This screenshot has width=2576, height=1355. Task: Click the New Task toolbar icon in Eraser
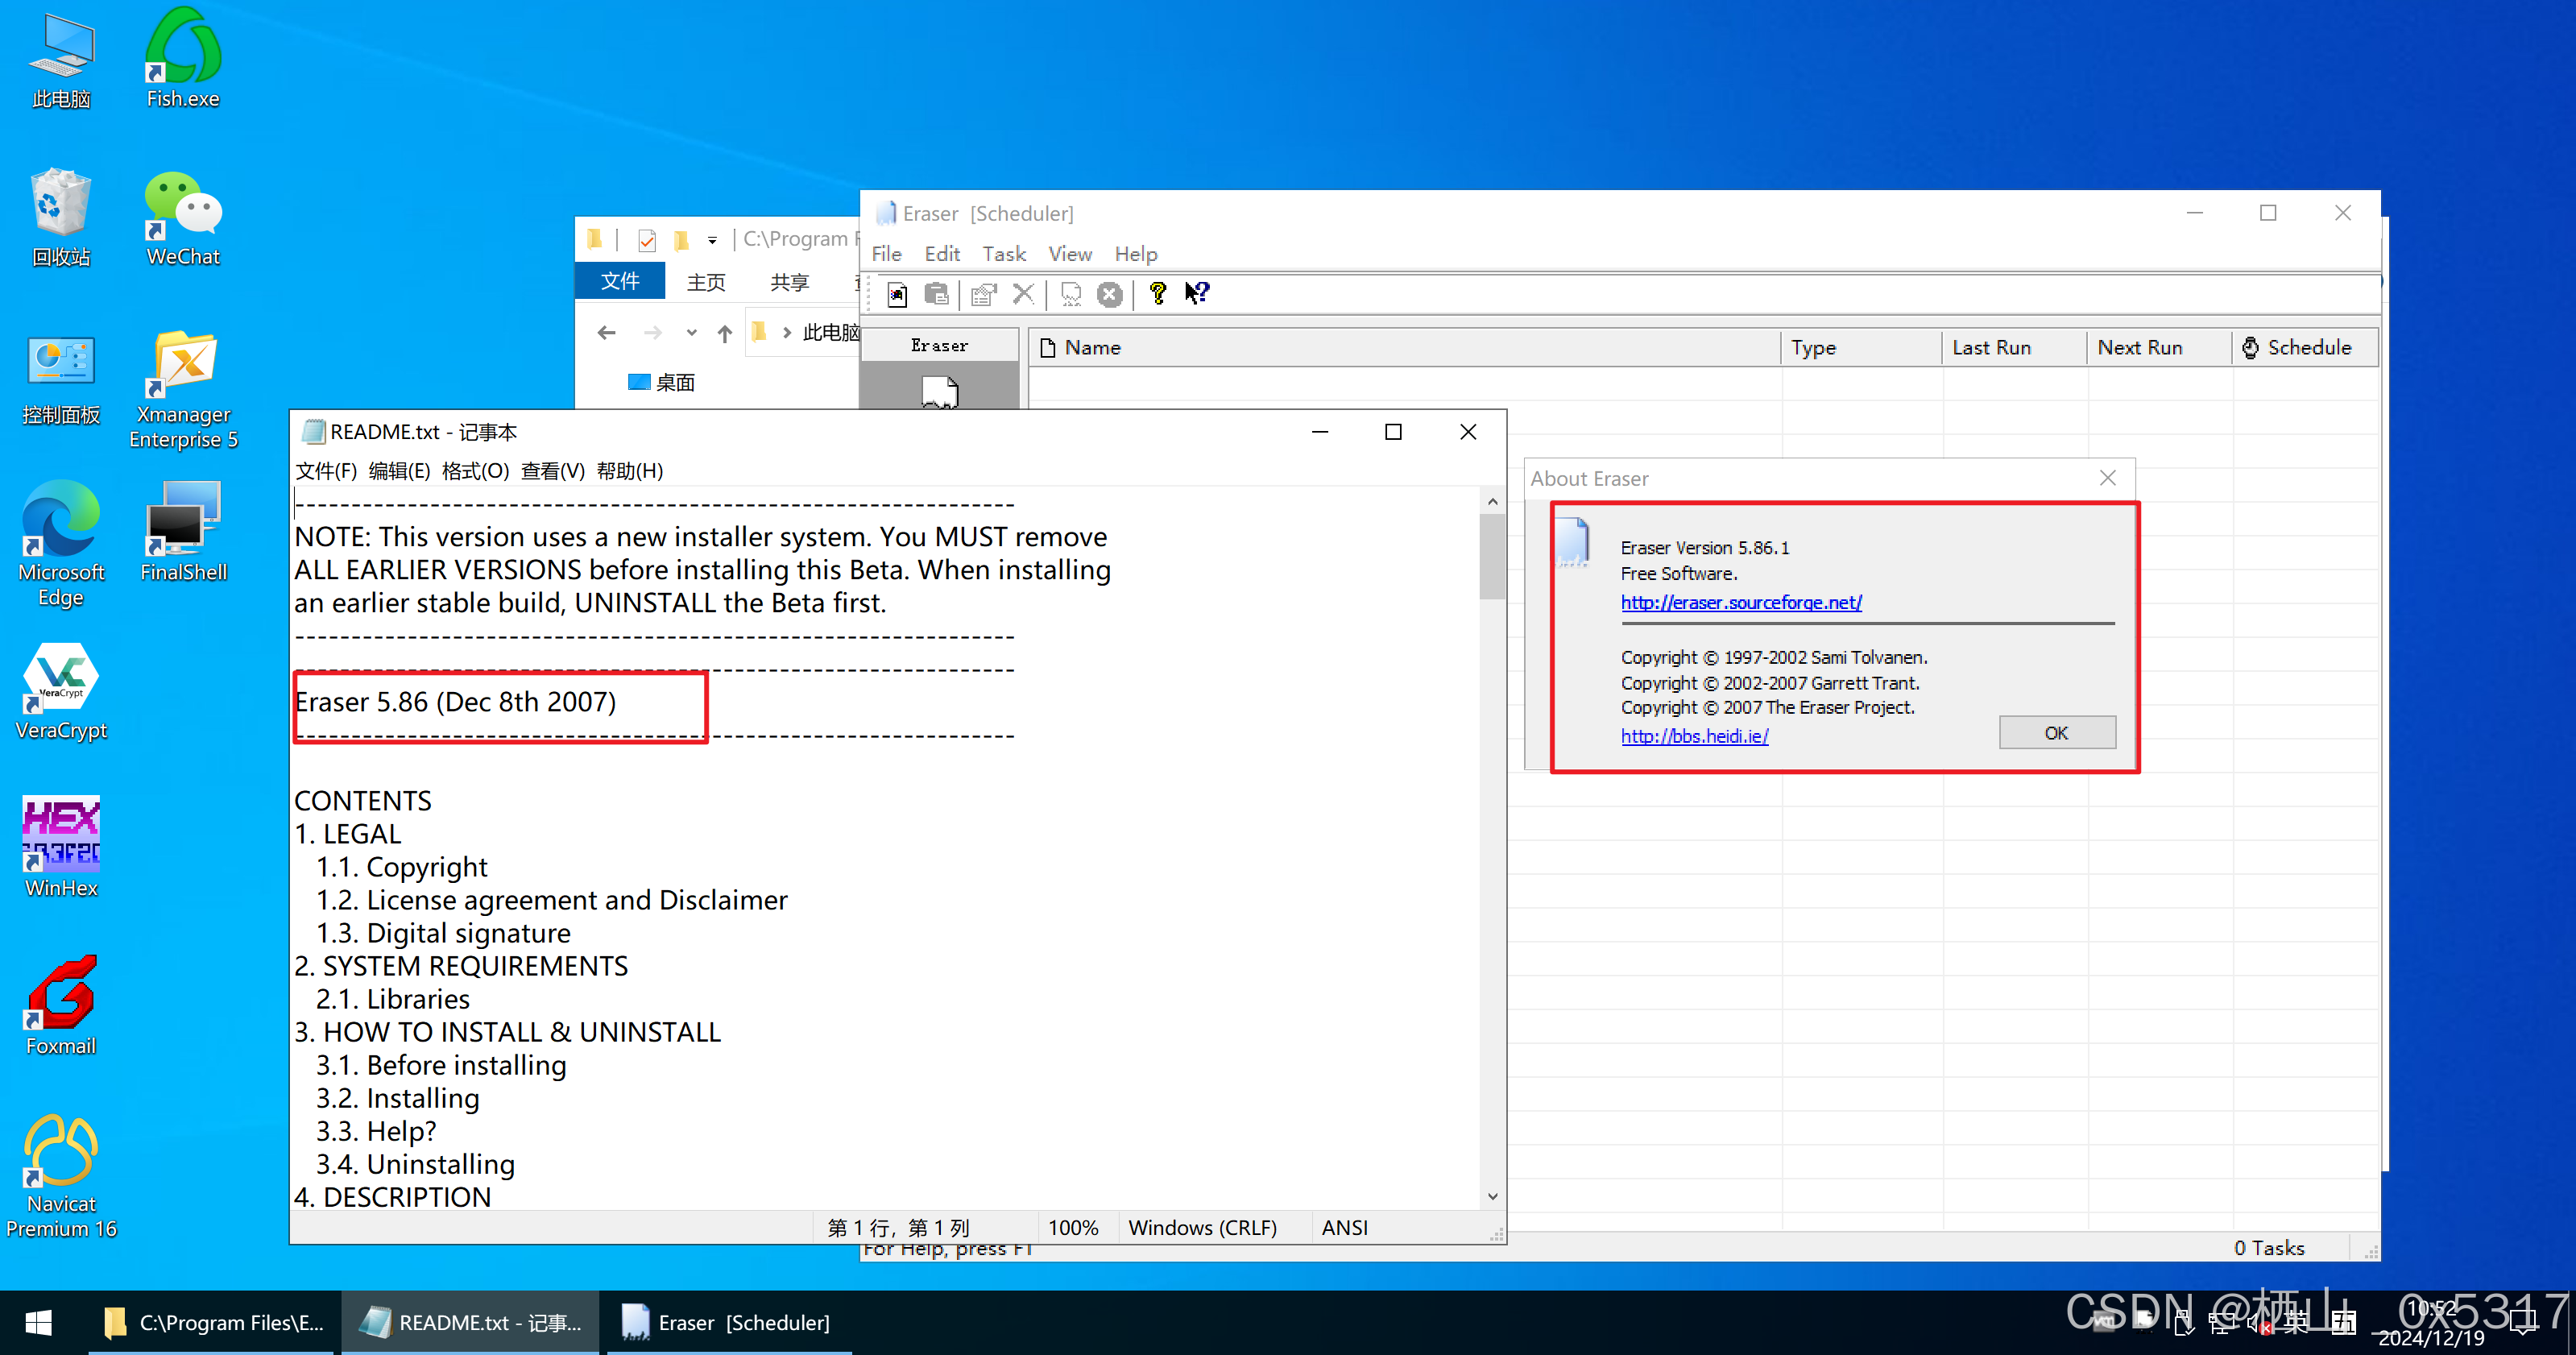pyautogui.click(x=897, y=294)
